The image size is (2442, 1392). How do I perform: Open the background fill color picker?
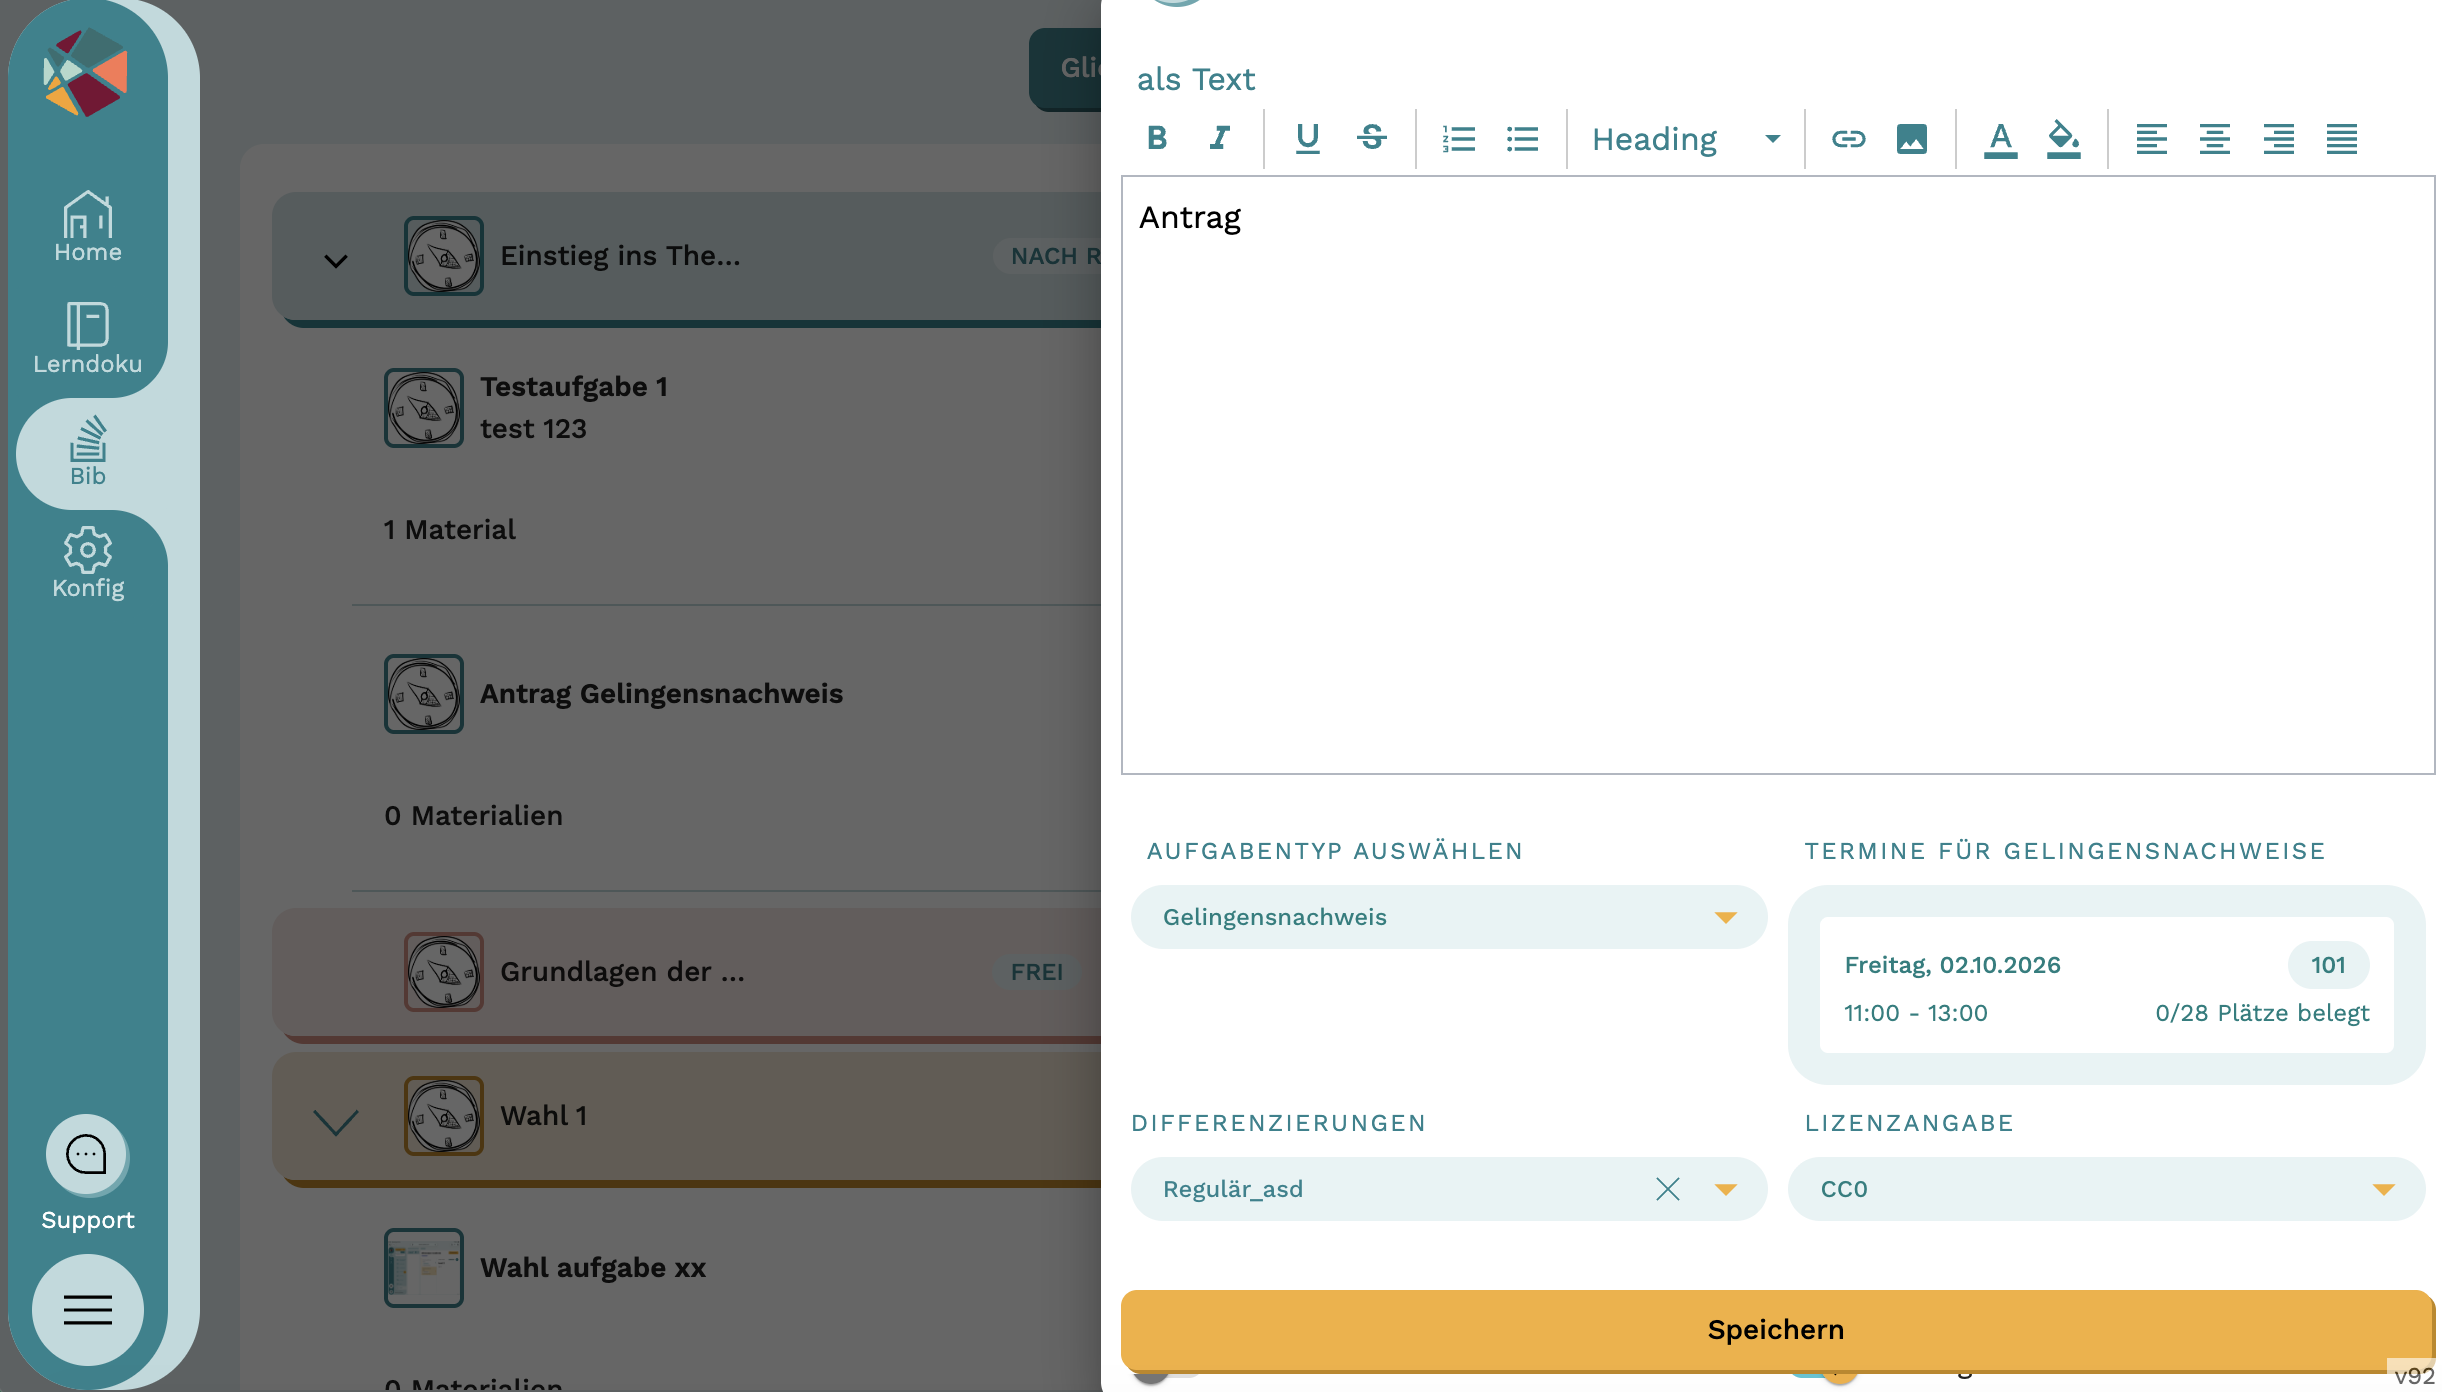tap(2064, 138)
